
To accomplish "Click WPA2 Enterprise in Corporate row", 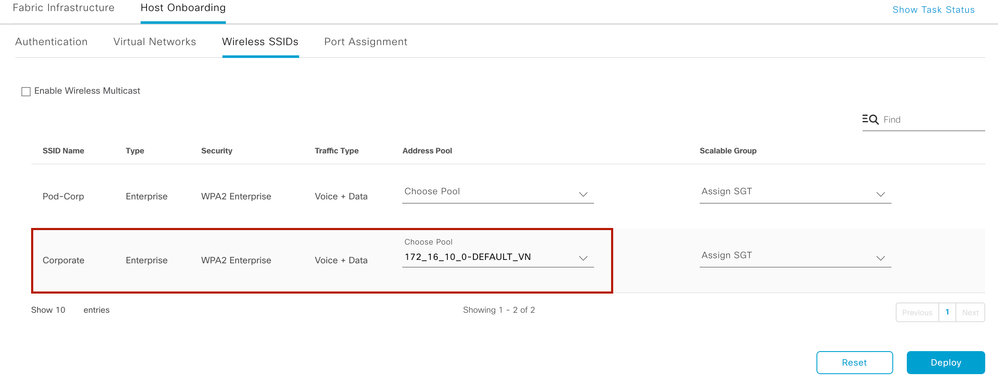I will pyautogui.click(x=236, y=260).
